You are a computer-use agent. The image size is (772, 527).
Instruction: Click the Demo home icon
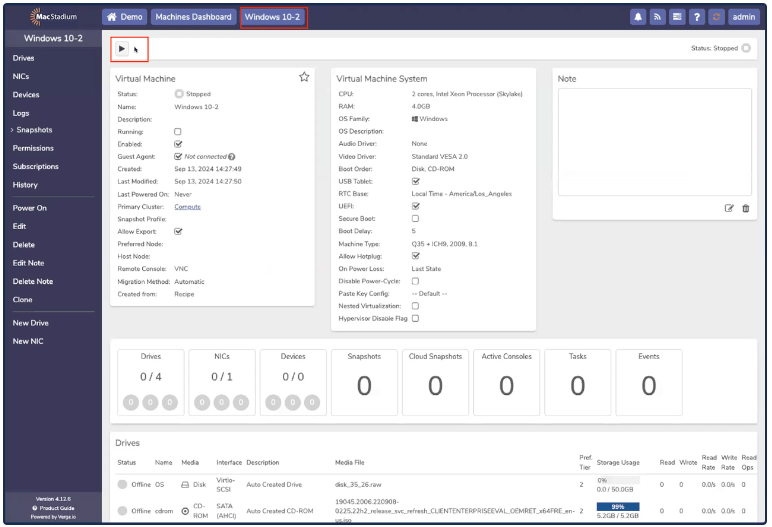pyautogui.click(x=112, y=17)
